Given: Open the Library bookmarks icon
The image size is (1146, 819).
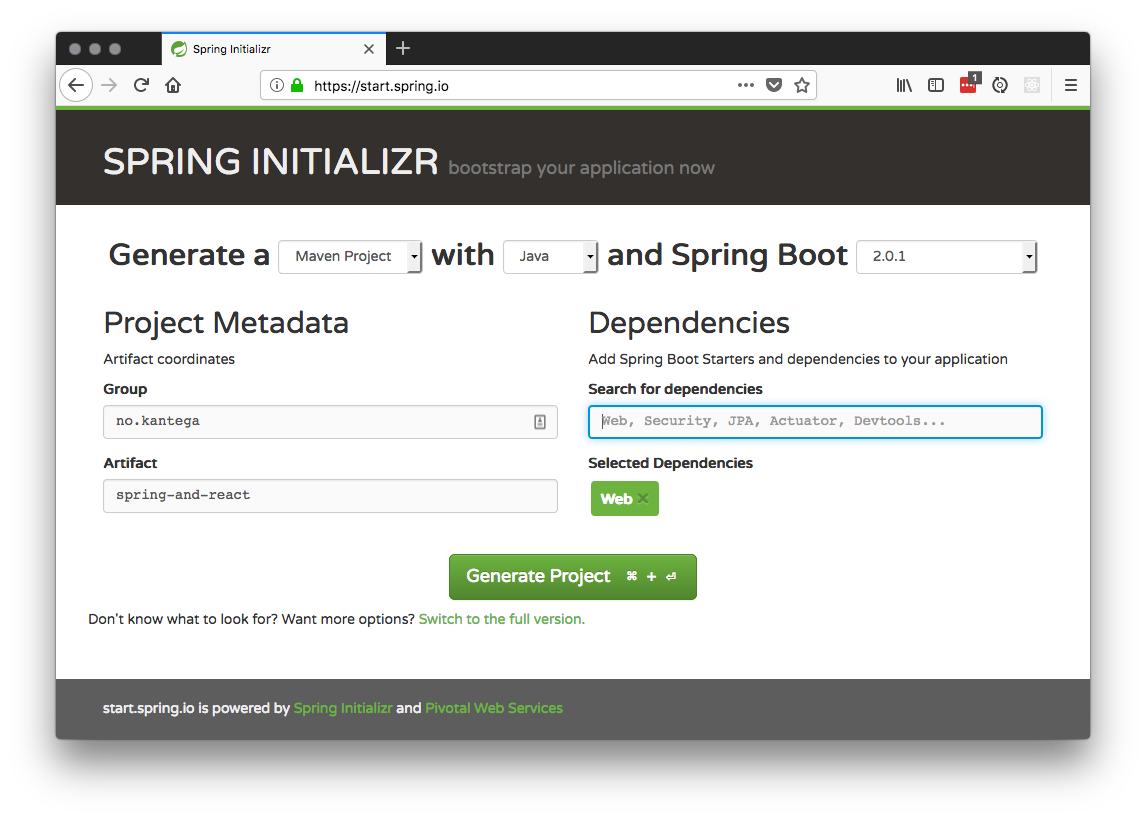Looking at the screenshot, I should tap(904, 85).
